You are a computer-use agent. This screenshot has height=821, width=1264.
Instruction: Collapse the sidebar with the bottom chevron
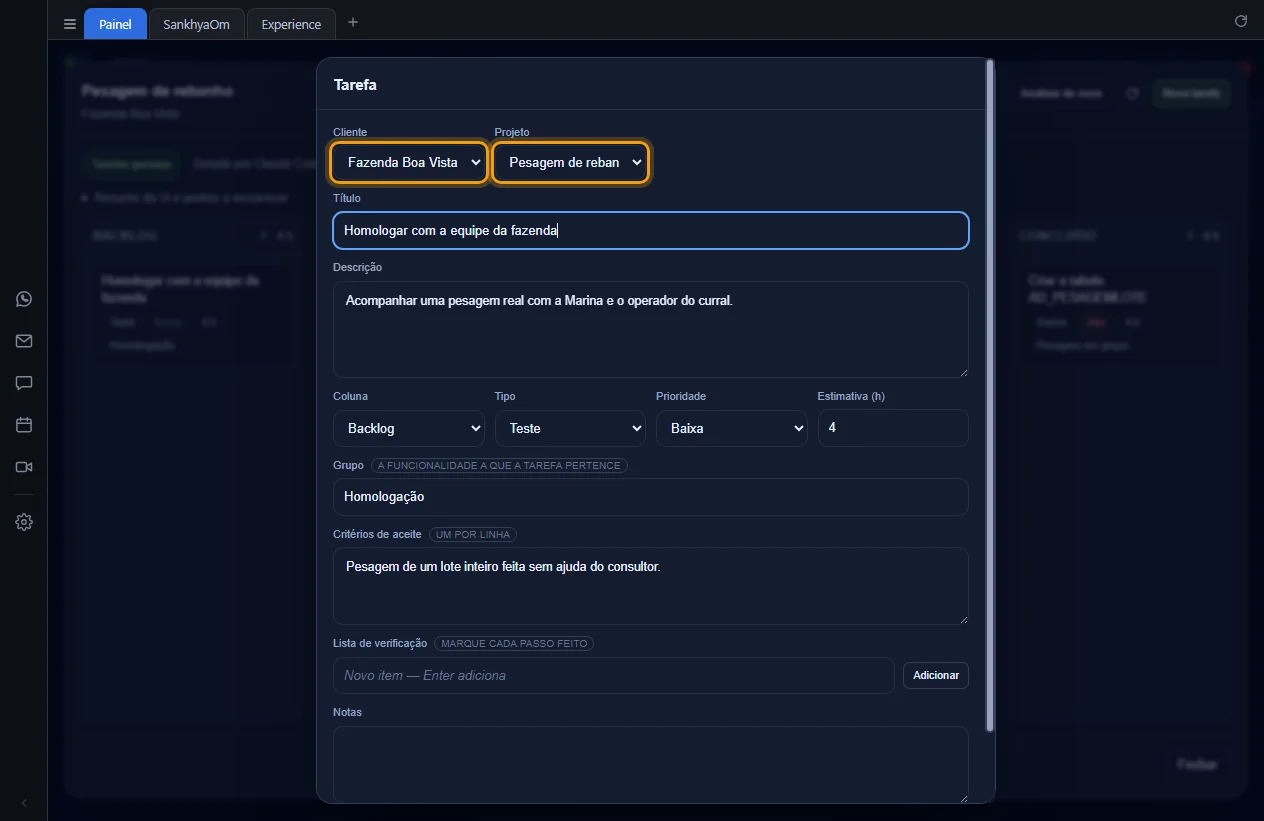pyautogui.click(x=24, y=803)
